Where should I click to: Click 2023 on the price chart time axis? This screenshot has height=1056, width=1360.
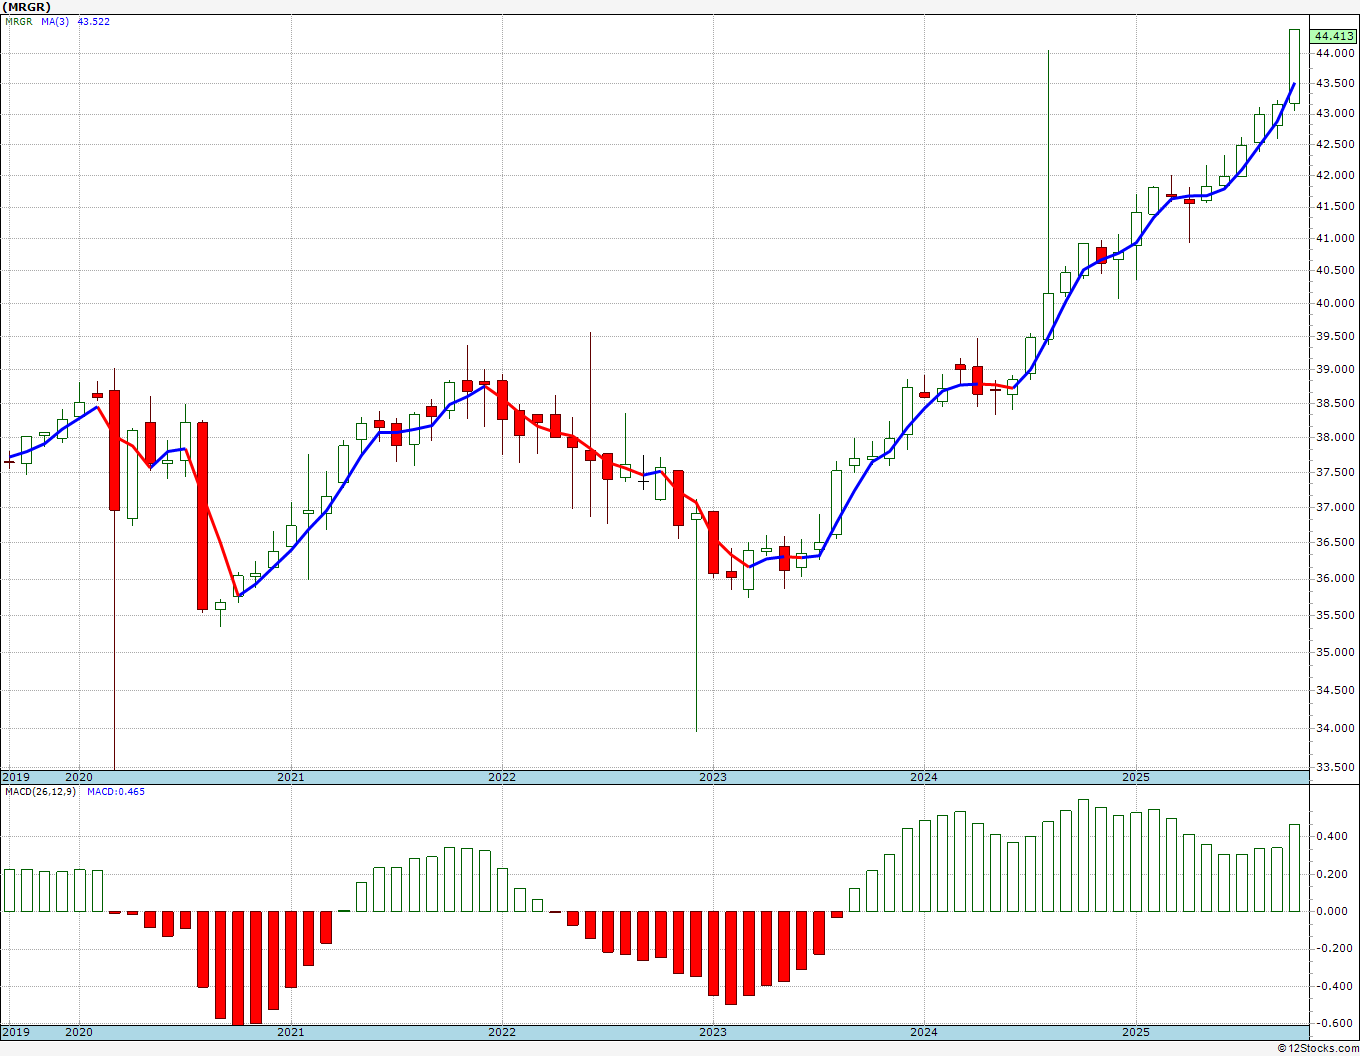712,777
